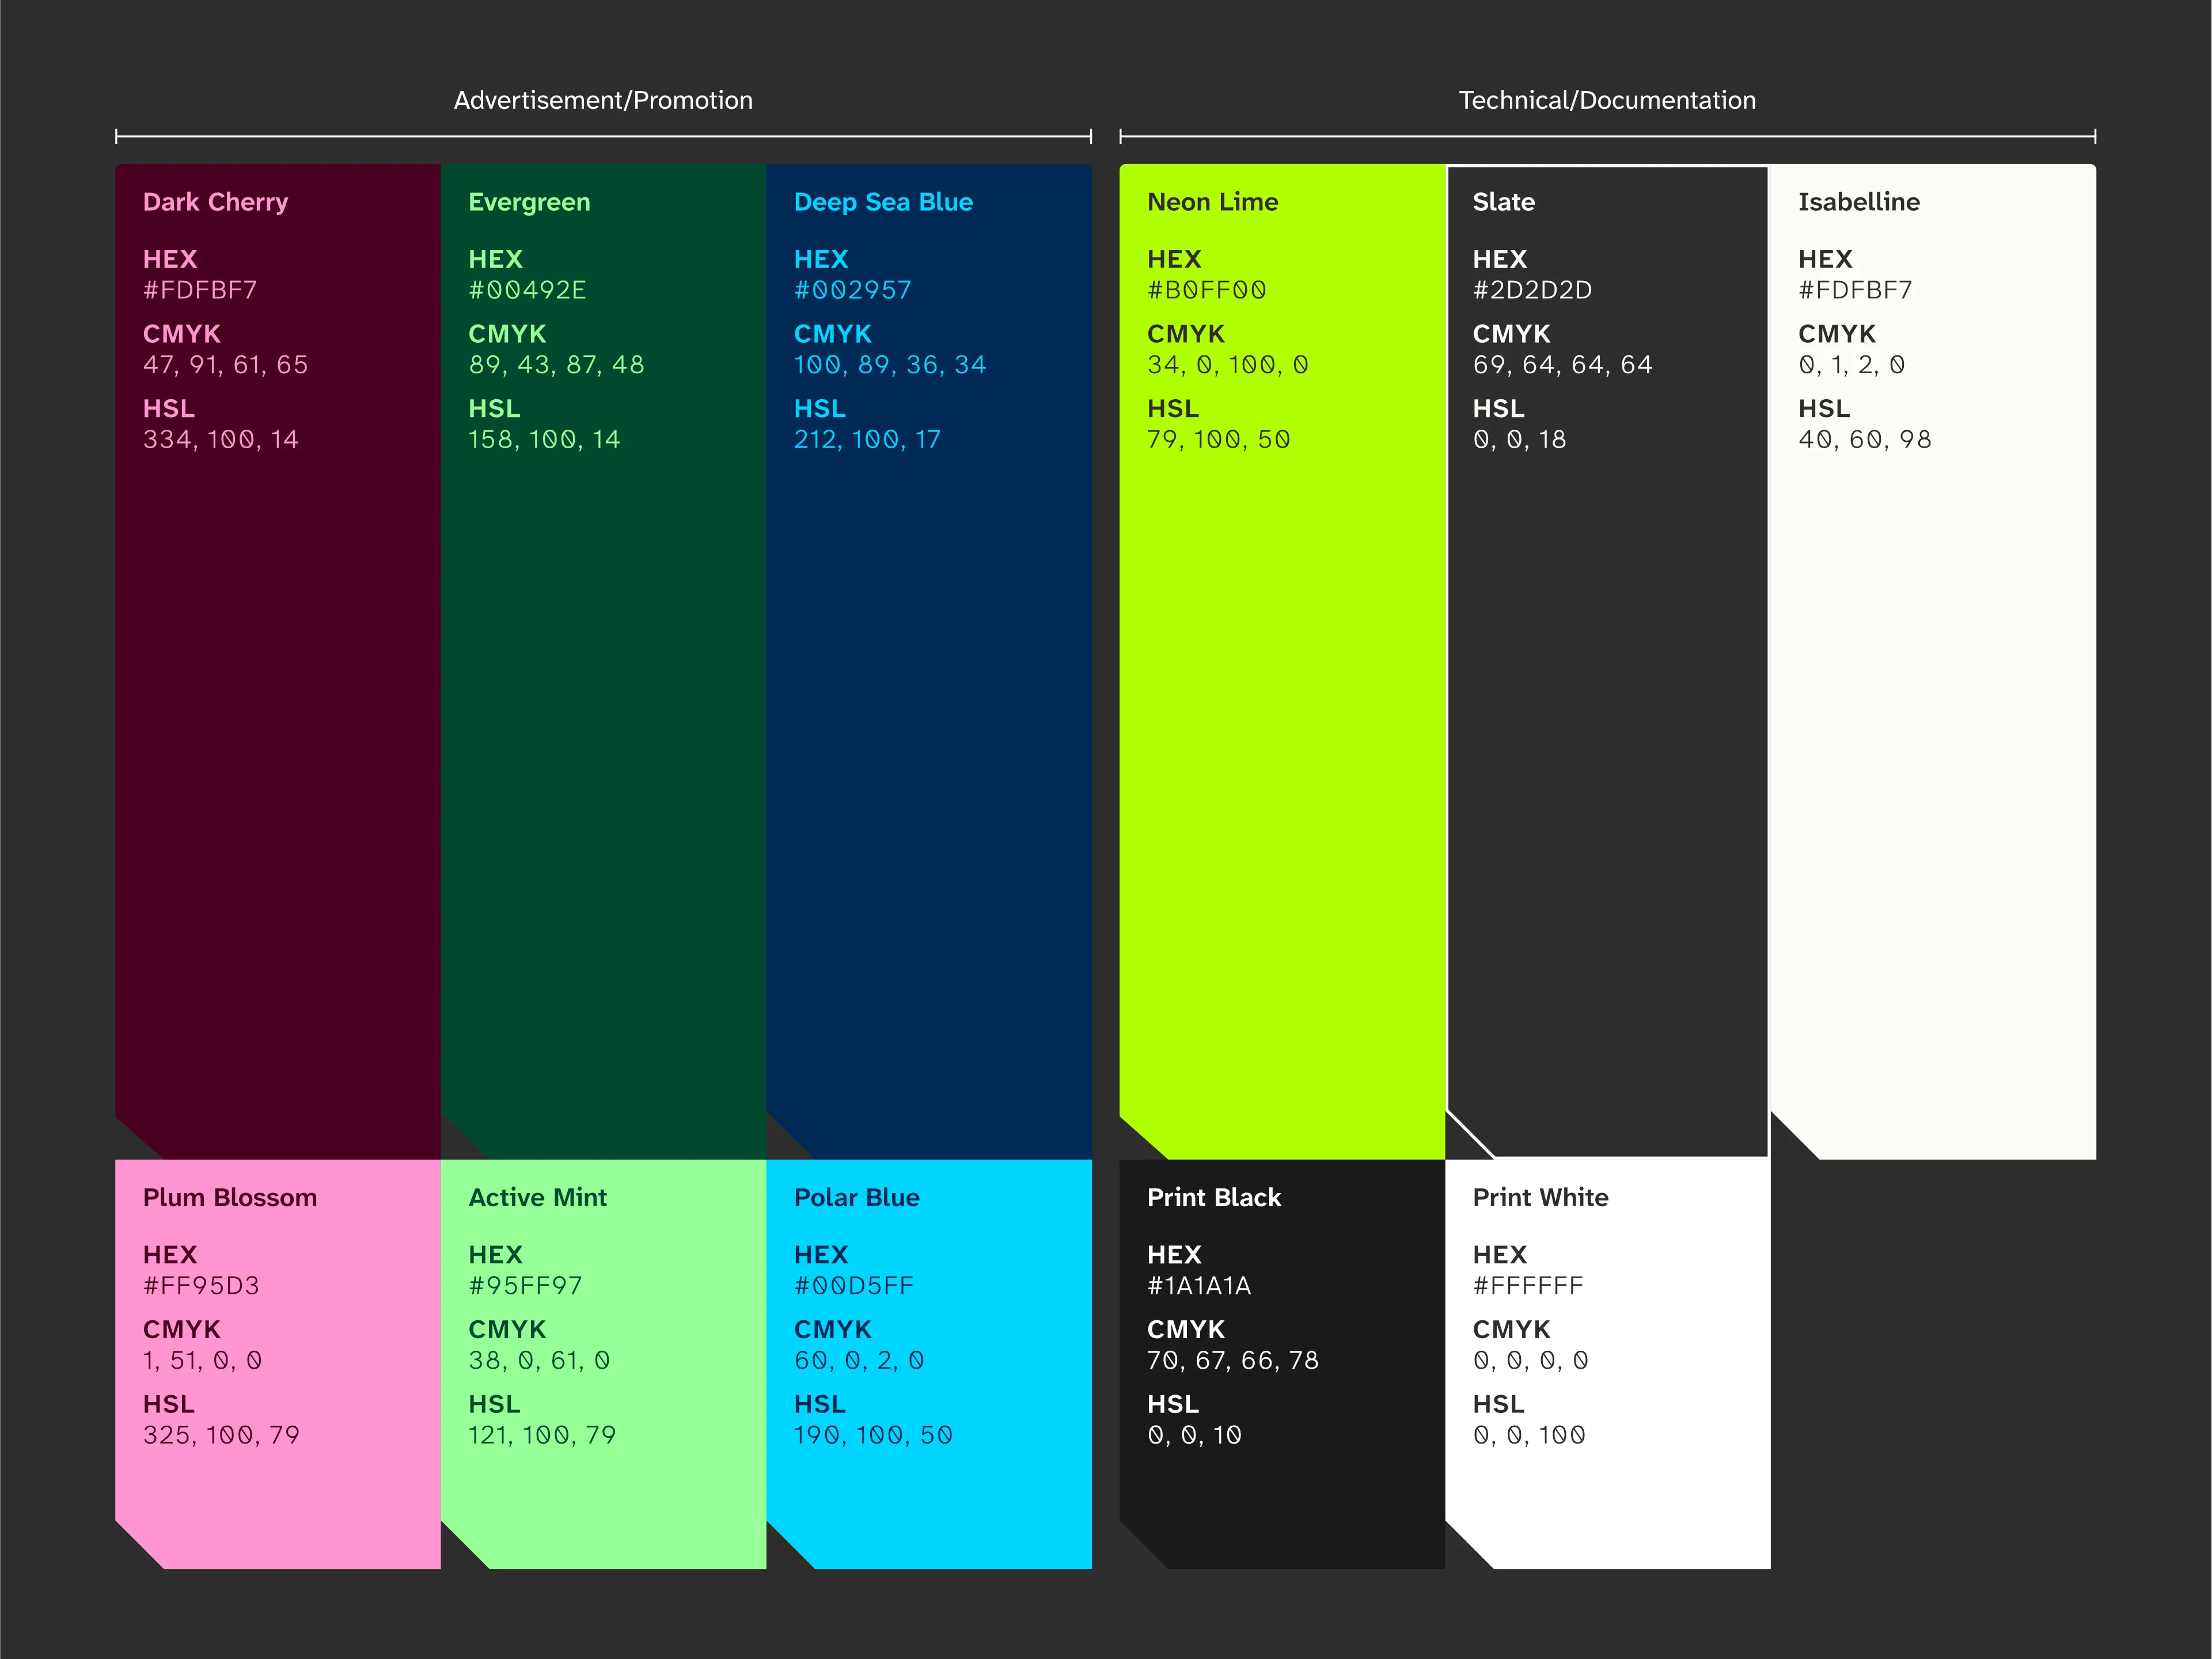Select hex value #00D5FF under Polar Blue
The width and height of the screenshot is (2212, 1659).
coord(853,1285)
